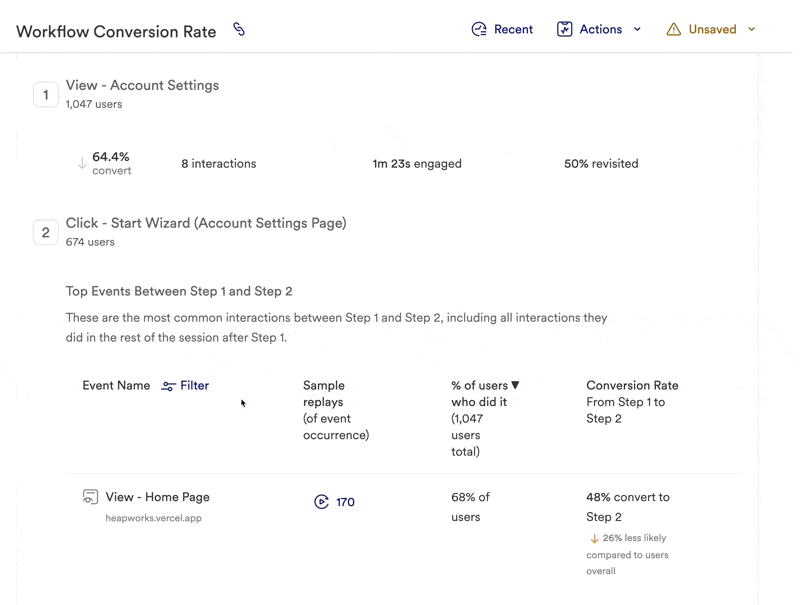Copy link icon beside Workflow Conversion Rate title
This screenshot has height=605, width=800.
pos(239,29)
